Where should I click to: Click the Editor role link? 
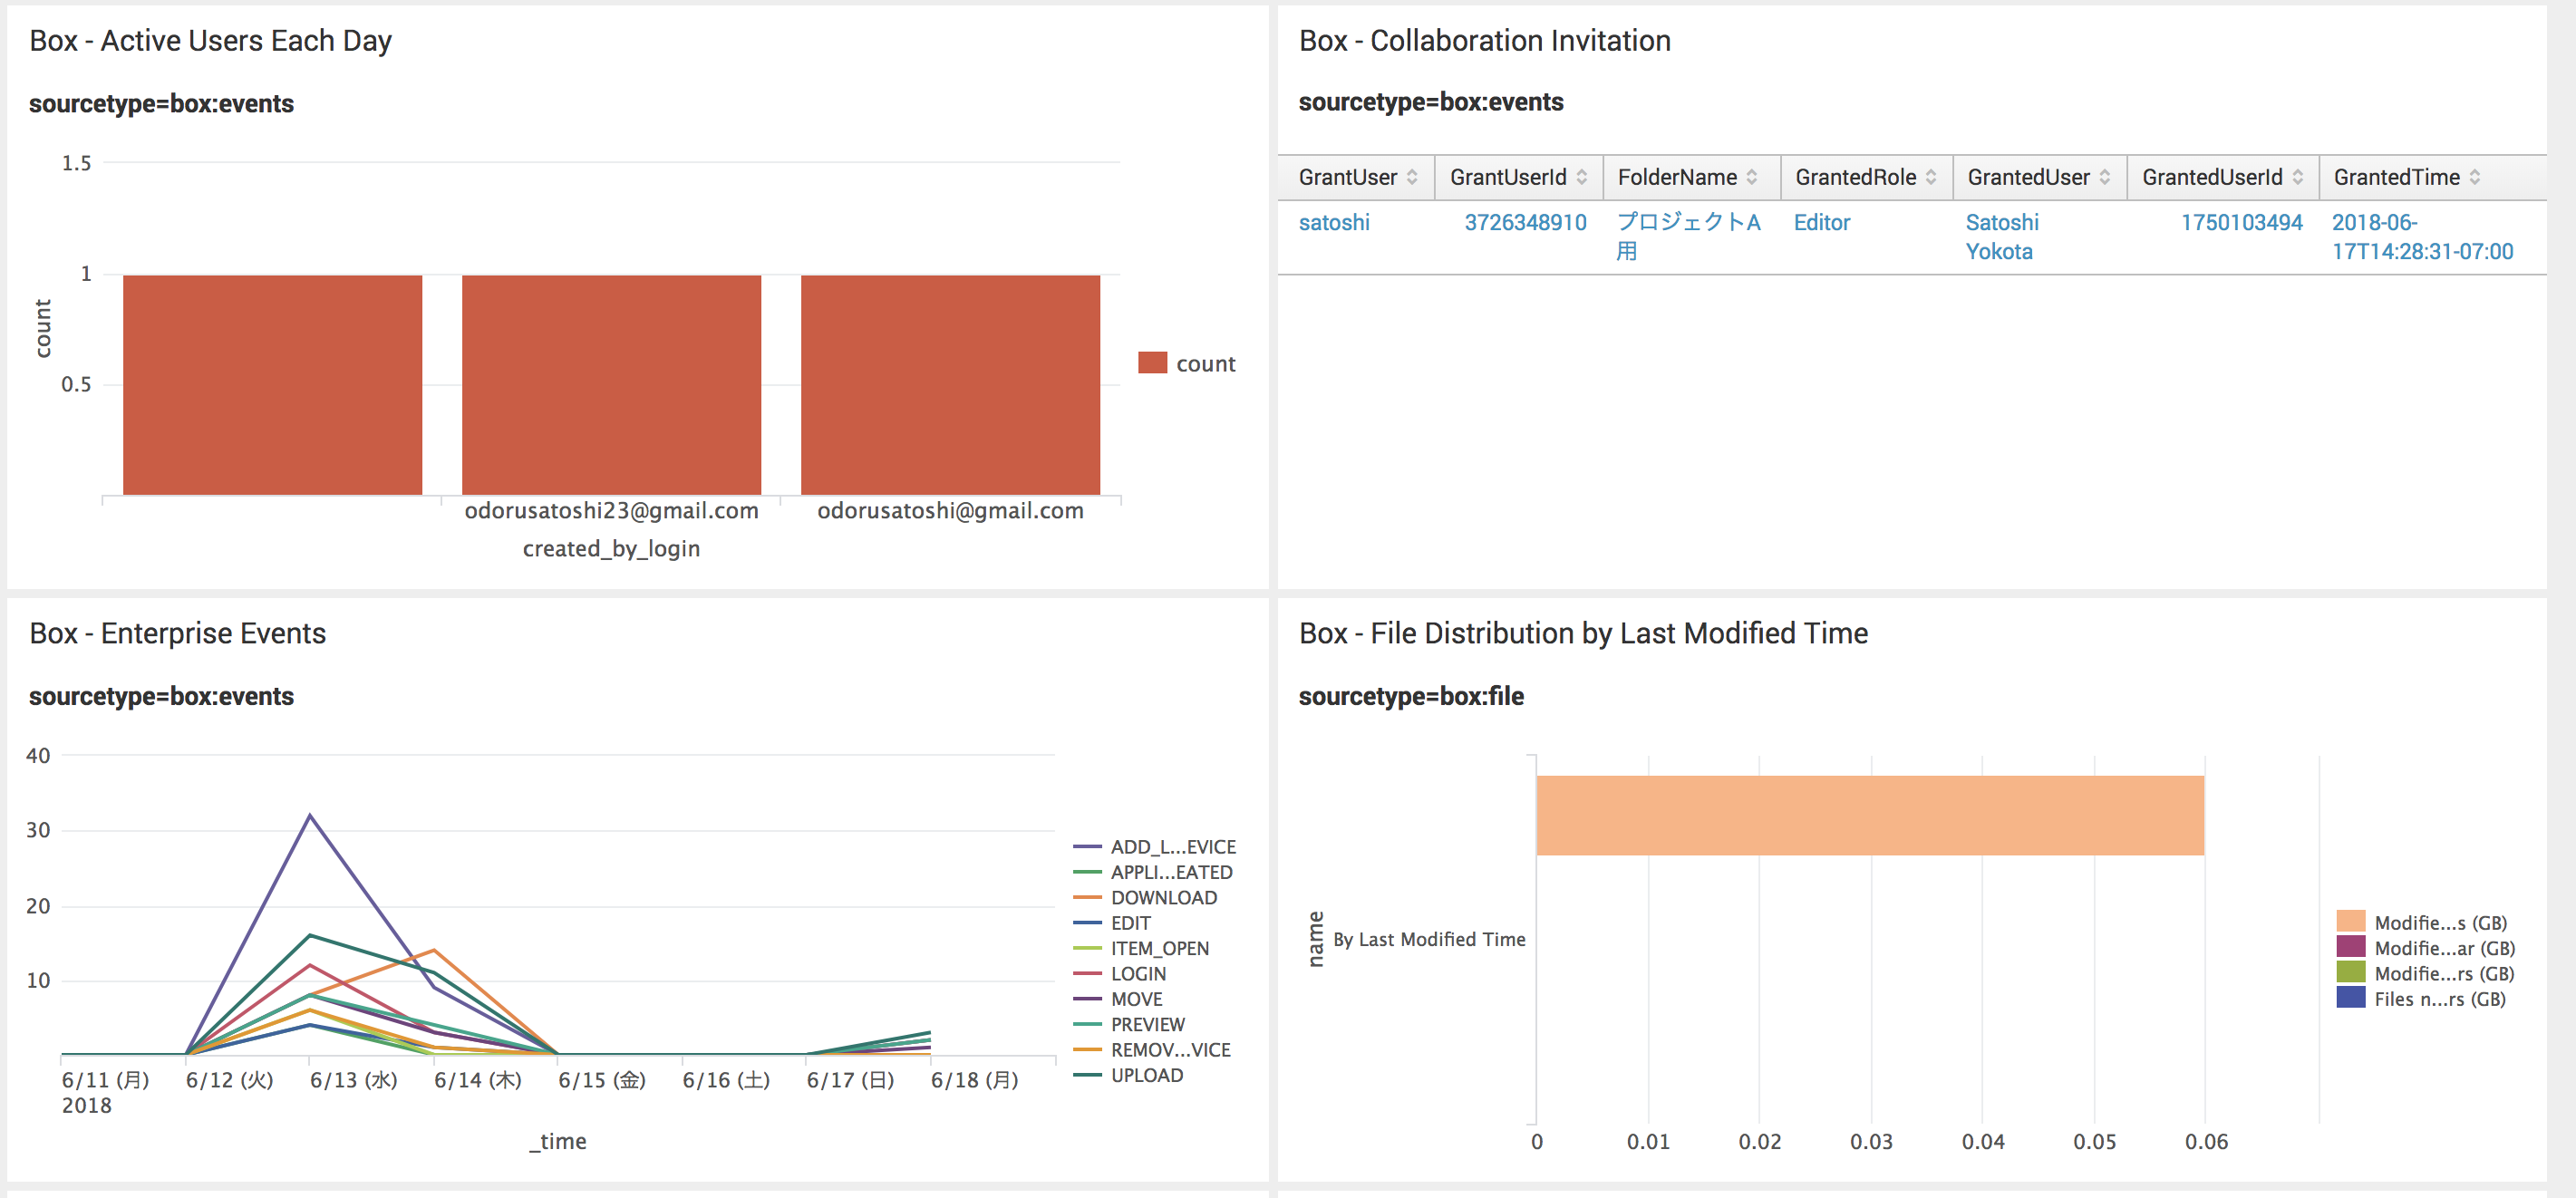point(1822,222)
